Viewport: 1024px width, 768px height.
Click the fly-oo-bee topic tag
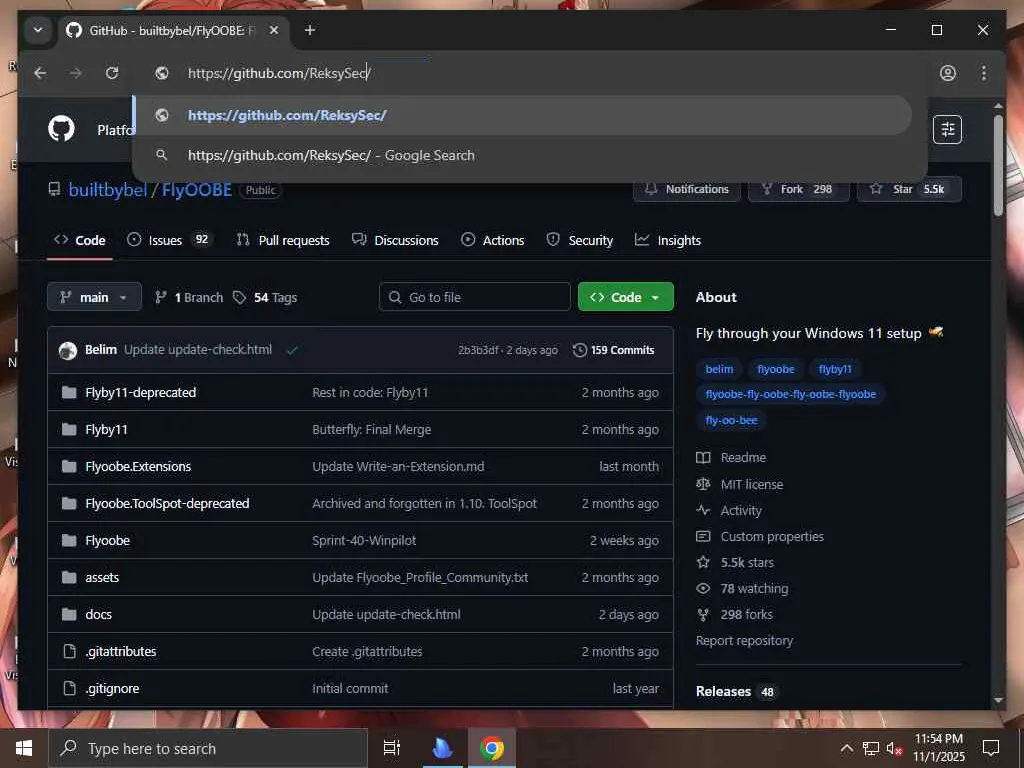(731, 420)
